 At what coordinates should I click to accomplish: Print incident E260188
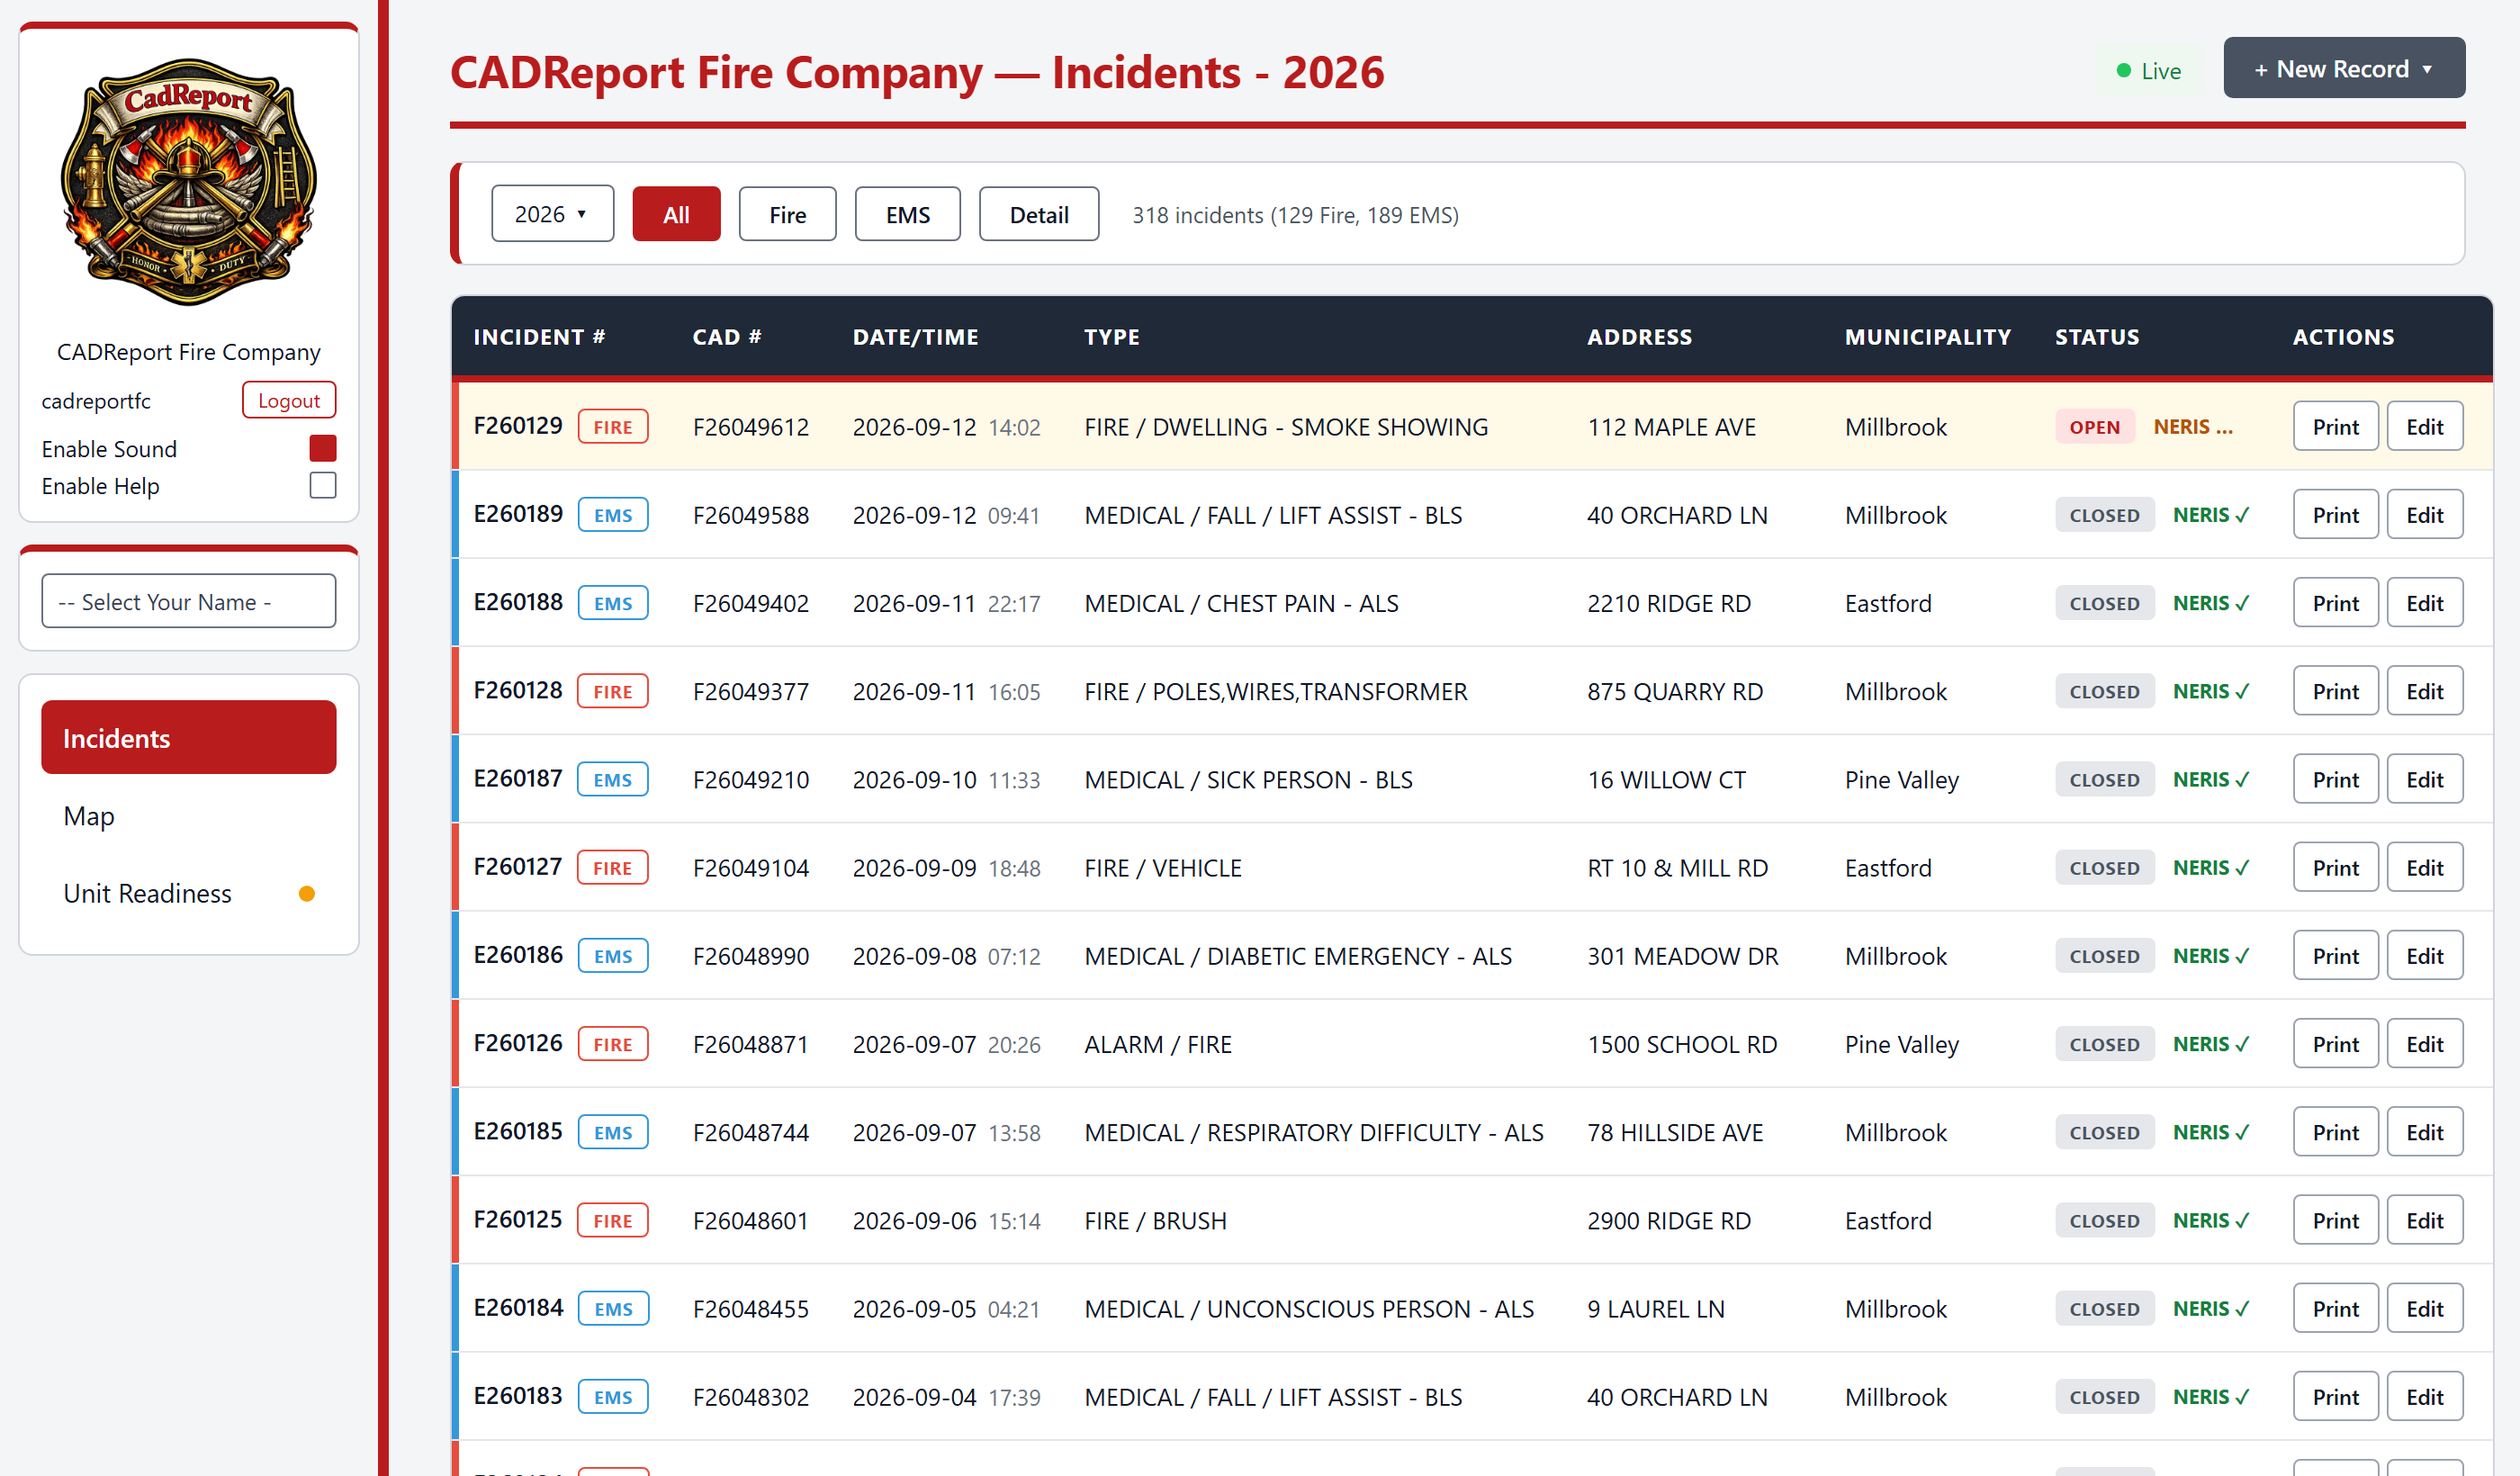pos(2335,603)
